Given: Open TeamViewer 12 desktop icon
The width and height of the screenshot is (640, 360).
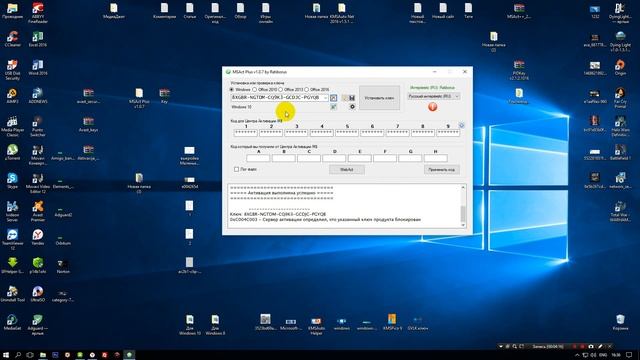Looking at the screenshot, I should point(12,239).
